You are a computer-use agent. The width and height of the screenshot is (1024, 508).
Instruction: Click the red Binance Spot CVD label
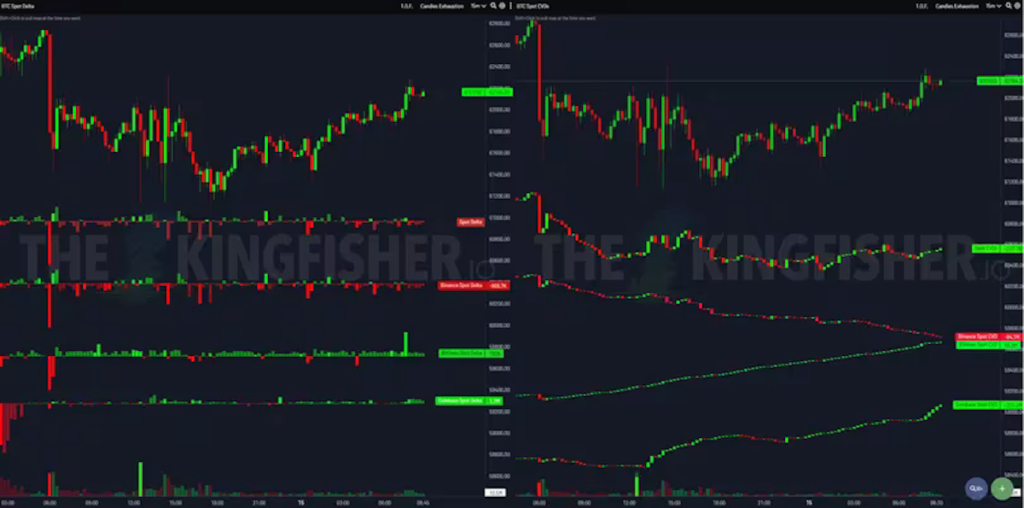977,337
